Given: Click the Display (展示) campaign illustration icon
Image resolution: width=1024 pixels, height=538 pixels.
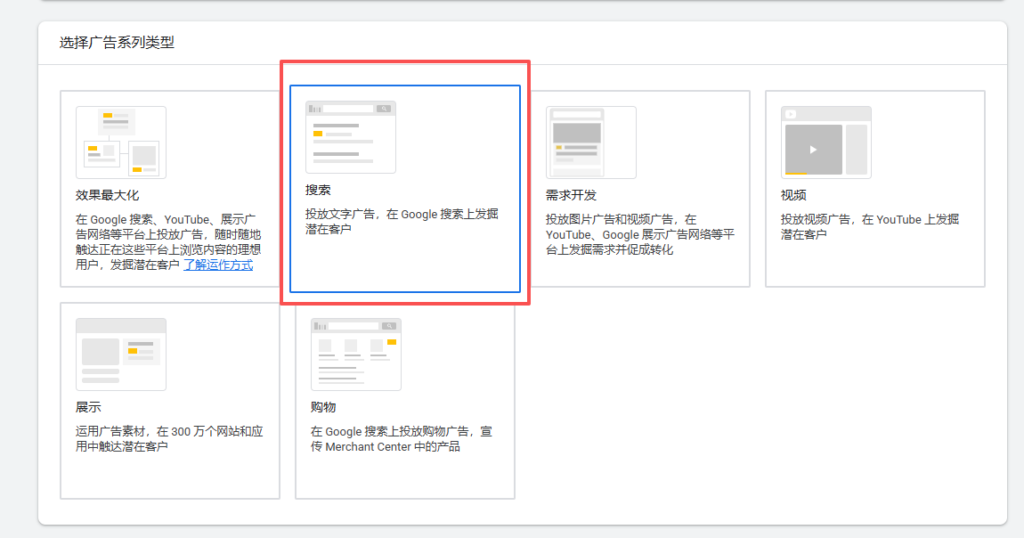Looking at the screenshot, I should tap(121, 354).
